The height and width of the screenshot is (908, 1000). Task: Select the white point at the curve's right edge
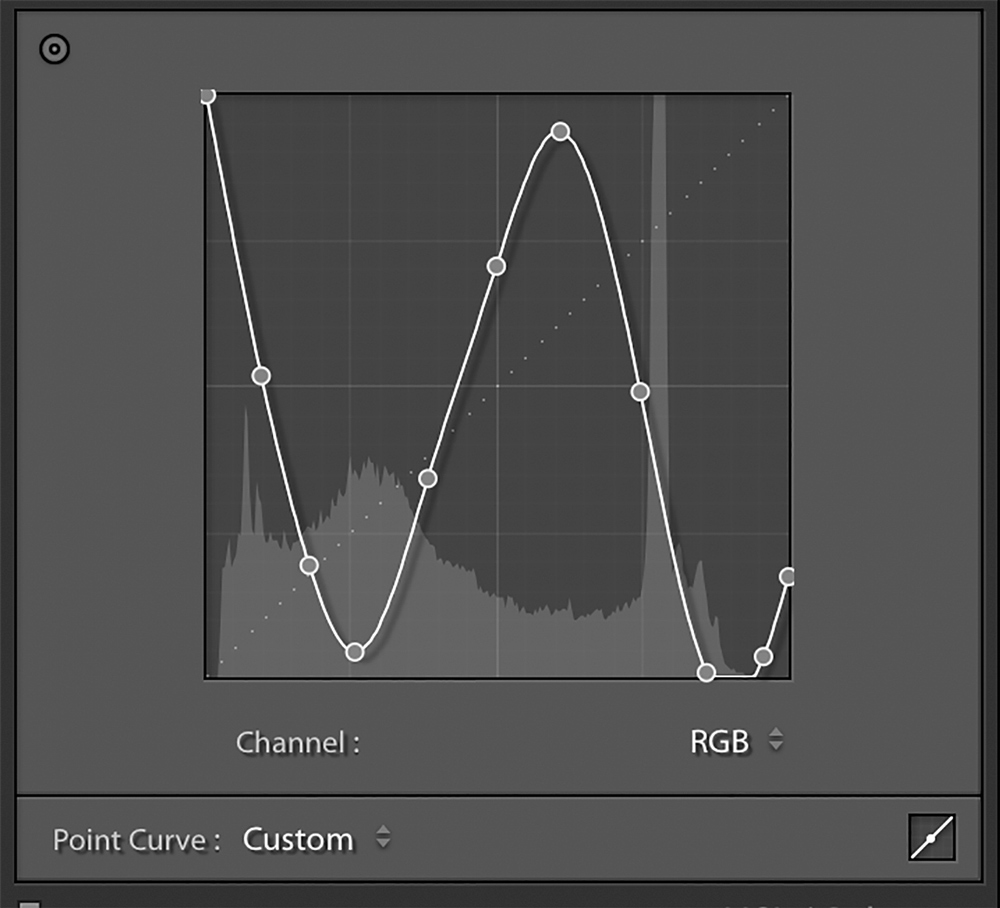tap(787, 577)
